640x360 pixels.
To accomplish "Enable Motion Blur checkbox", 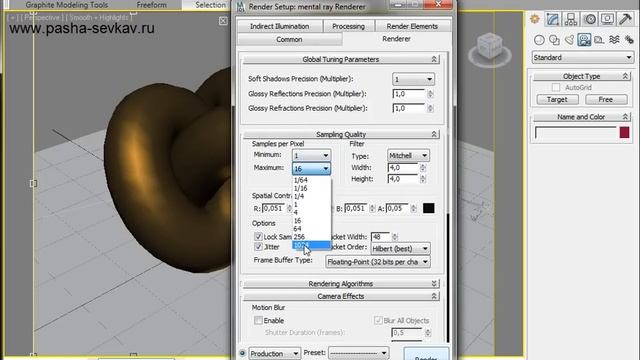I will (x=258, y=320).
